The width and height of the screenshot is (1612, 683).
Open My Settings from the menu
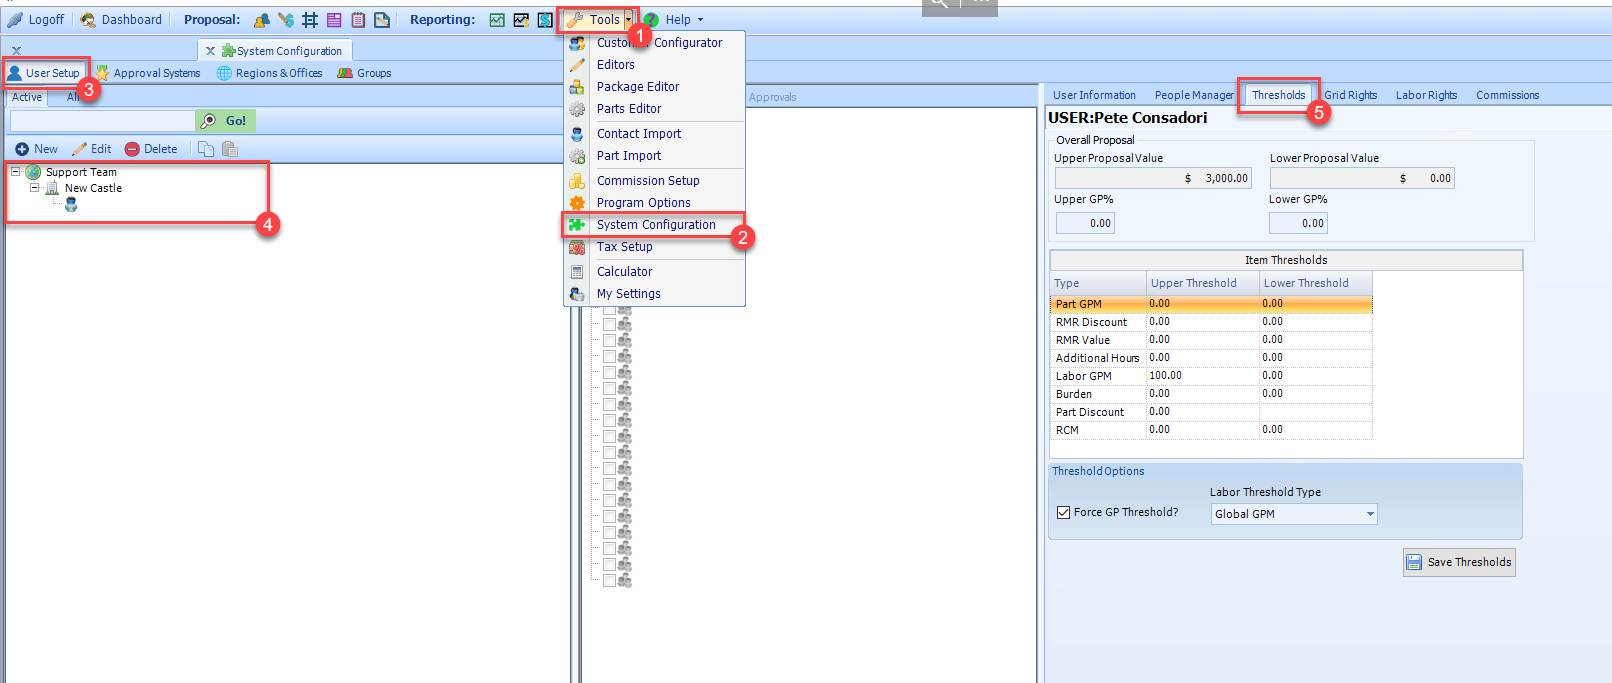point(628,294)
